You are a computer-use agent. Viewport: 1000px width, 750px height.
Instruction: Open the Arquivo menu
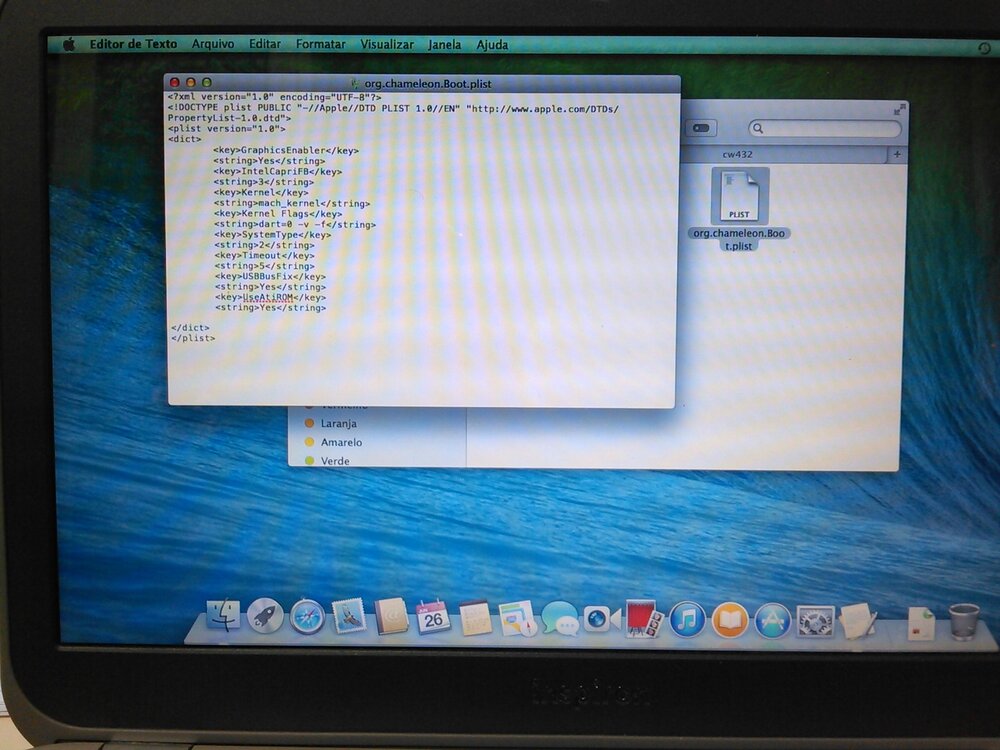[x=213, y=45]
